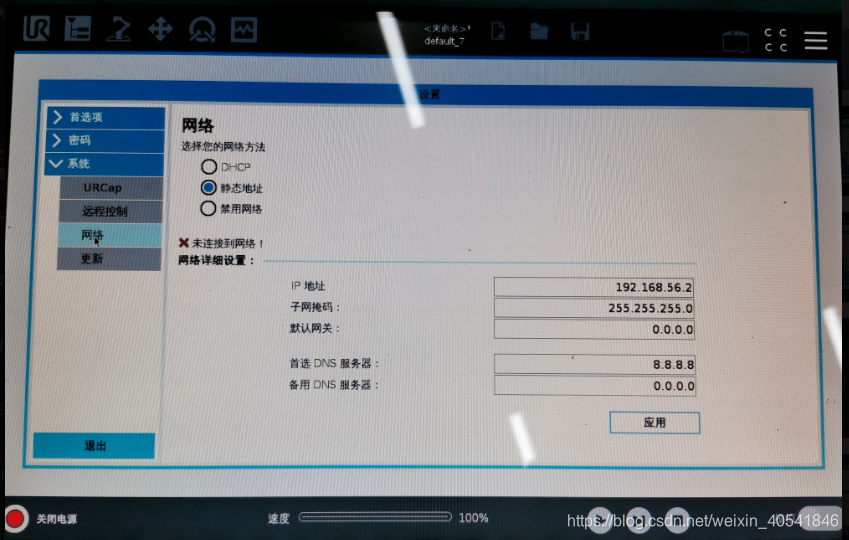Expand the 首选项 section

tap(106, 117)
